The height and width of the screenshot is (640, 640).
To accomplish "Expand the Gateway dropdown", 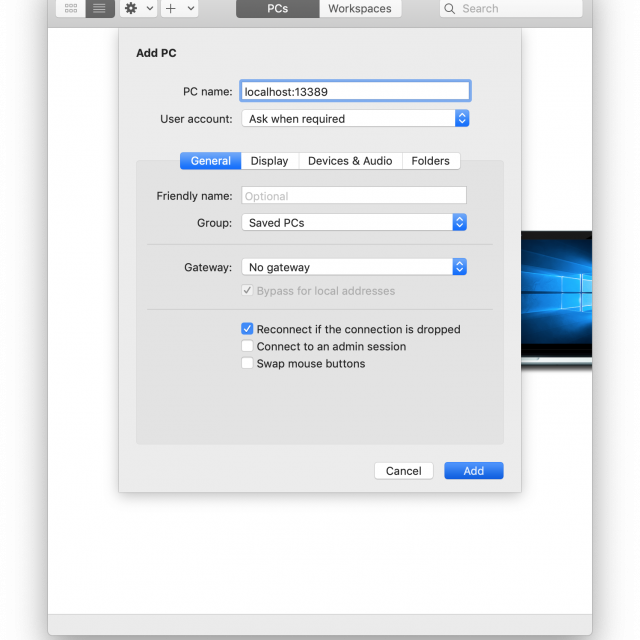I will [354, 267].
